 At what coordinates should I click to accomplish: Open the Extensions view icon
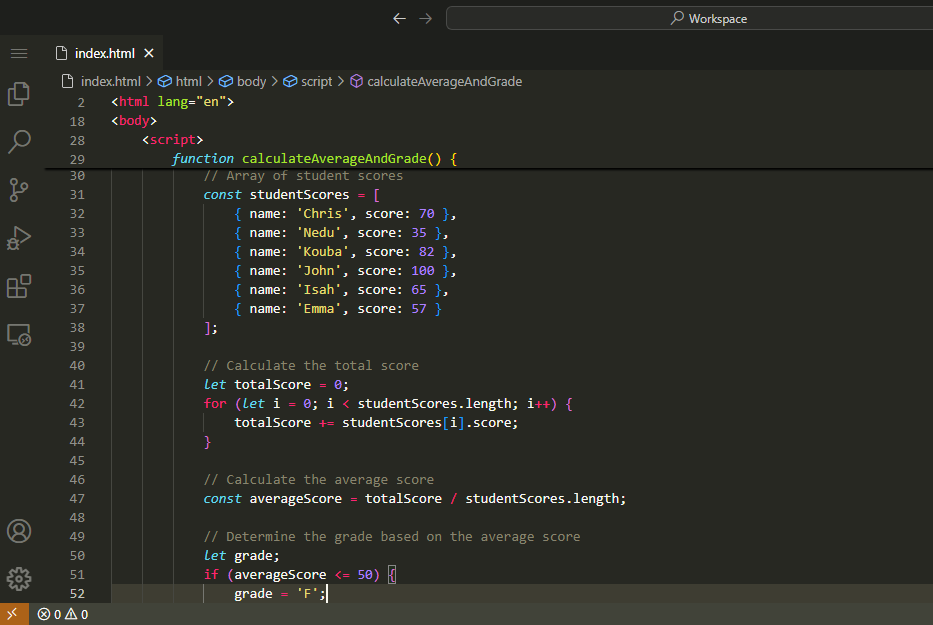pyautogui.click(x=19, y=287)
